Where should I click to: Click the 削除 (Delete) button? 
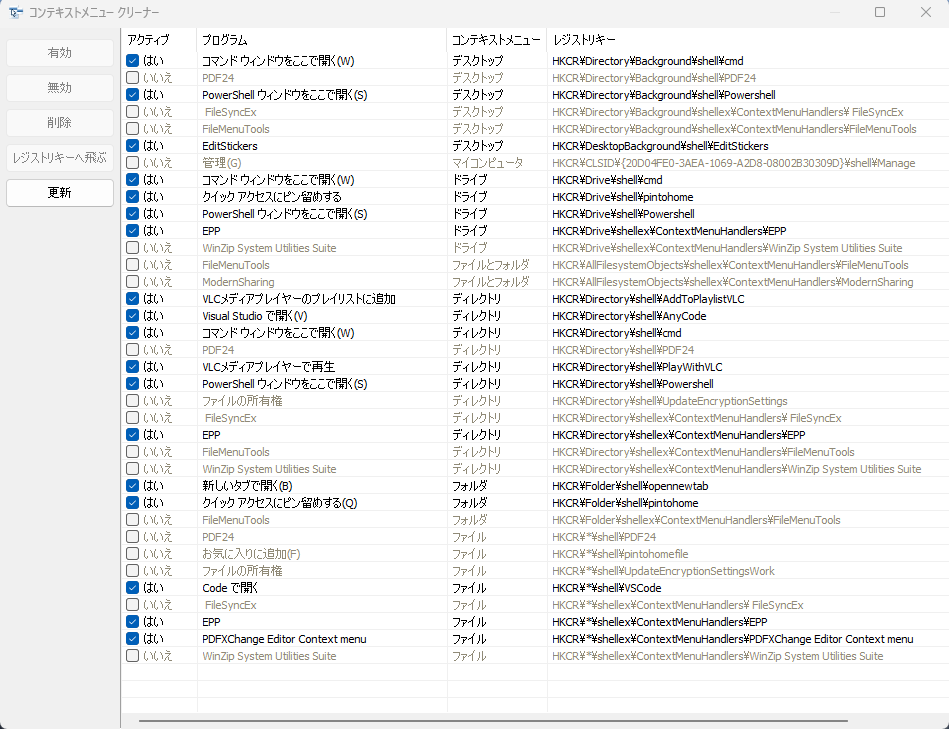(x=60, y=123)
